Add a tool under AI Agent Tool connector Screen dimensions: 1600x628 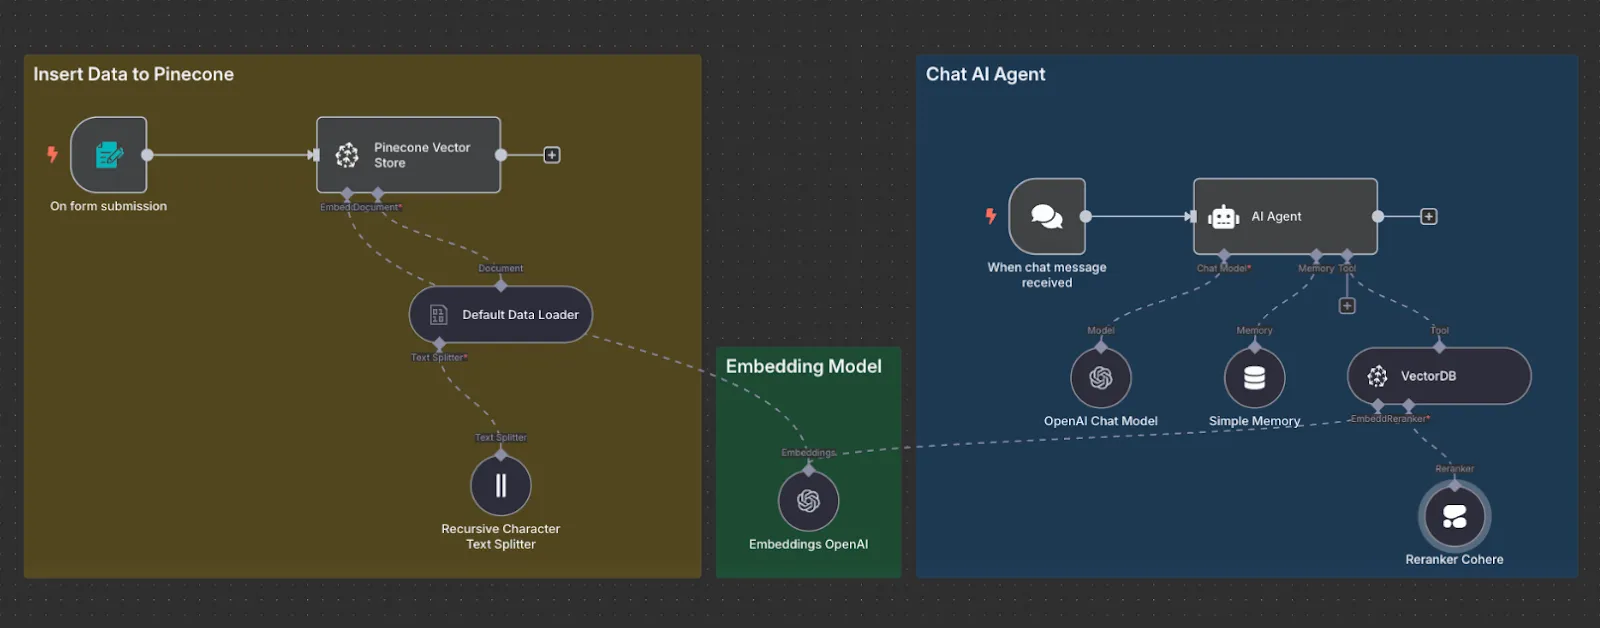(x=1347, y=306)
